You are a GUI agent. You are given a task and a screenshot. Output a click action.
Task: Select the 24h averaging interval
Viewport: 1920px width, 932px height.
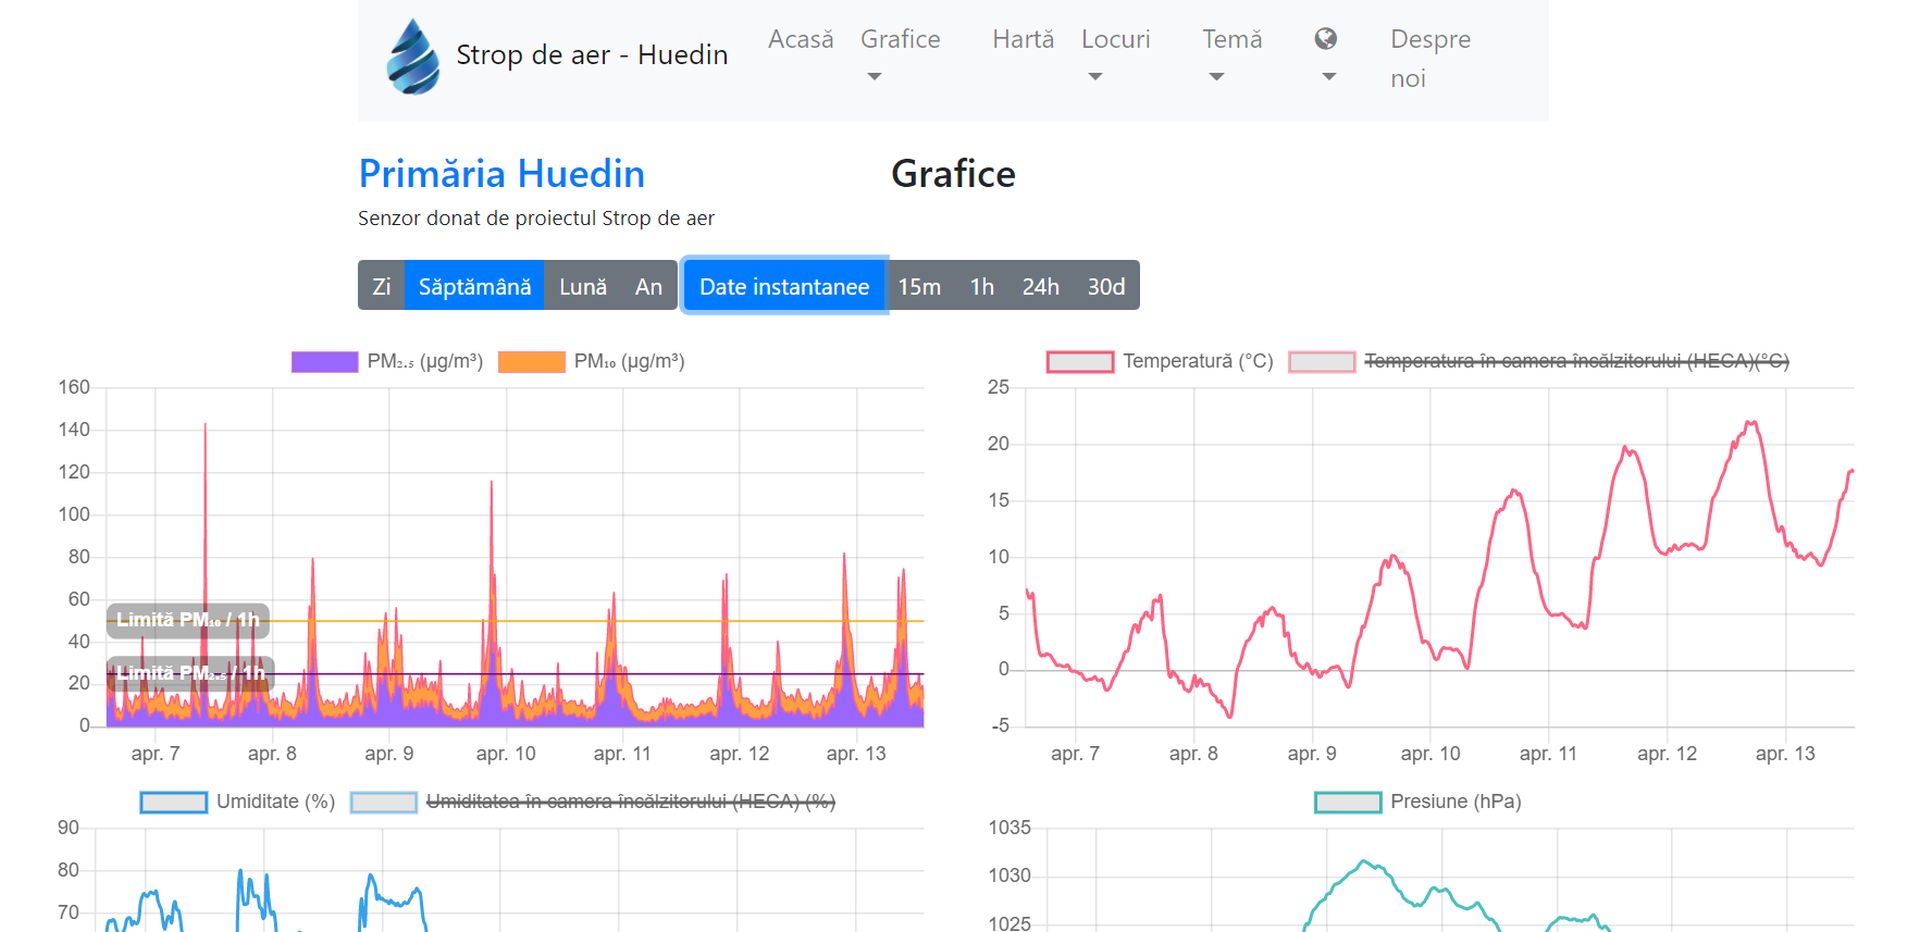1040,286
